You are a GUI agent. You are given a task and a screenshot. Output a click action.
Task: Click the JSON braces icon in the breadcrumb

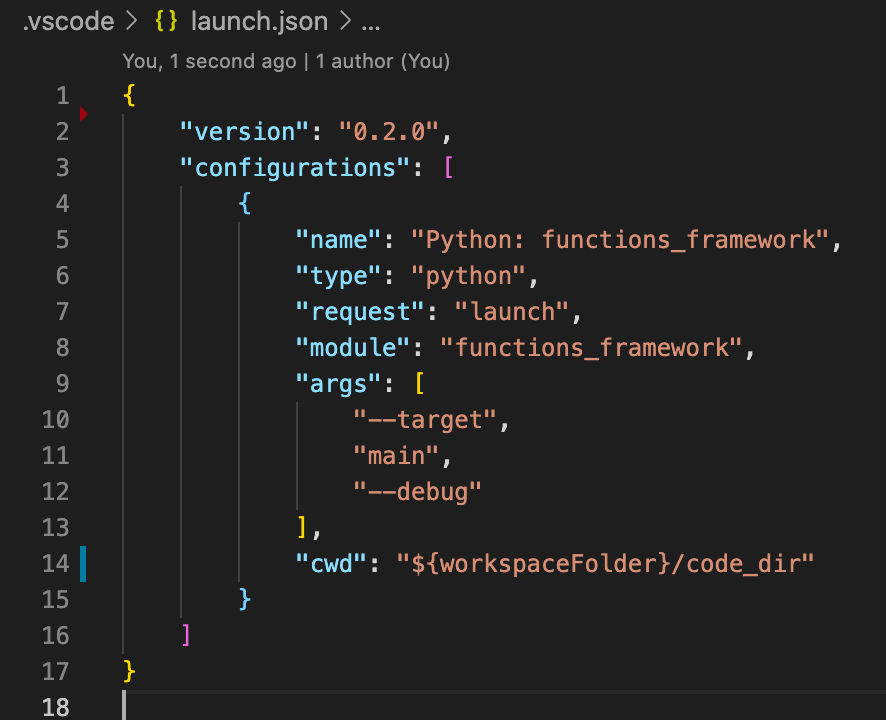[x=165, y=21]
